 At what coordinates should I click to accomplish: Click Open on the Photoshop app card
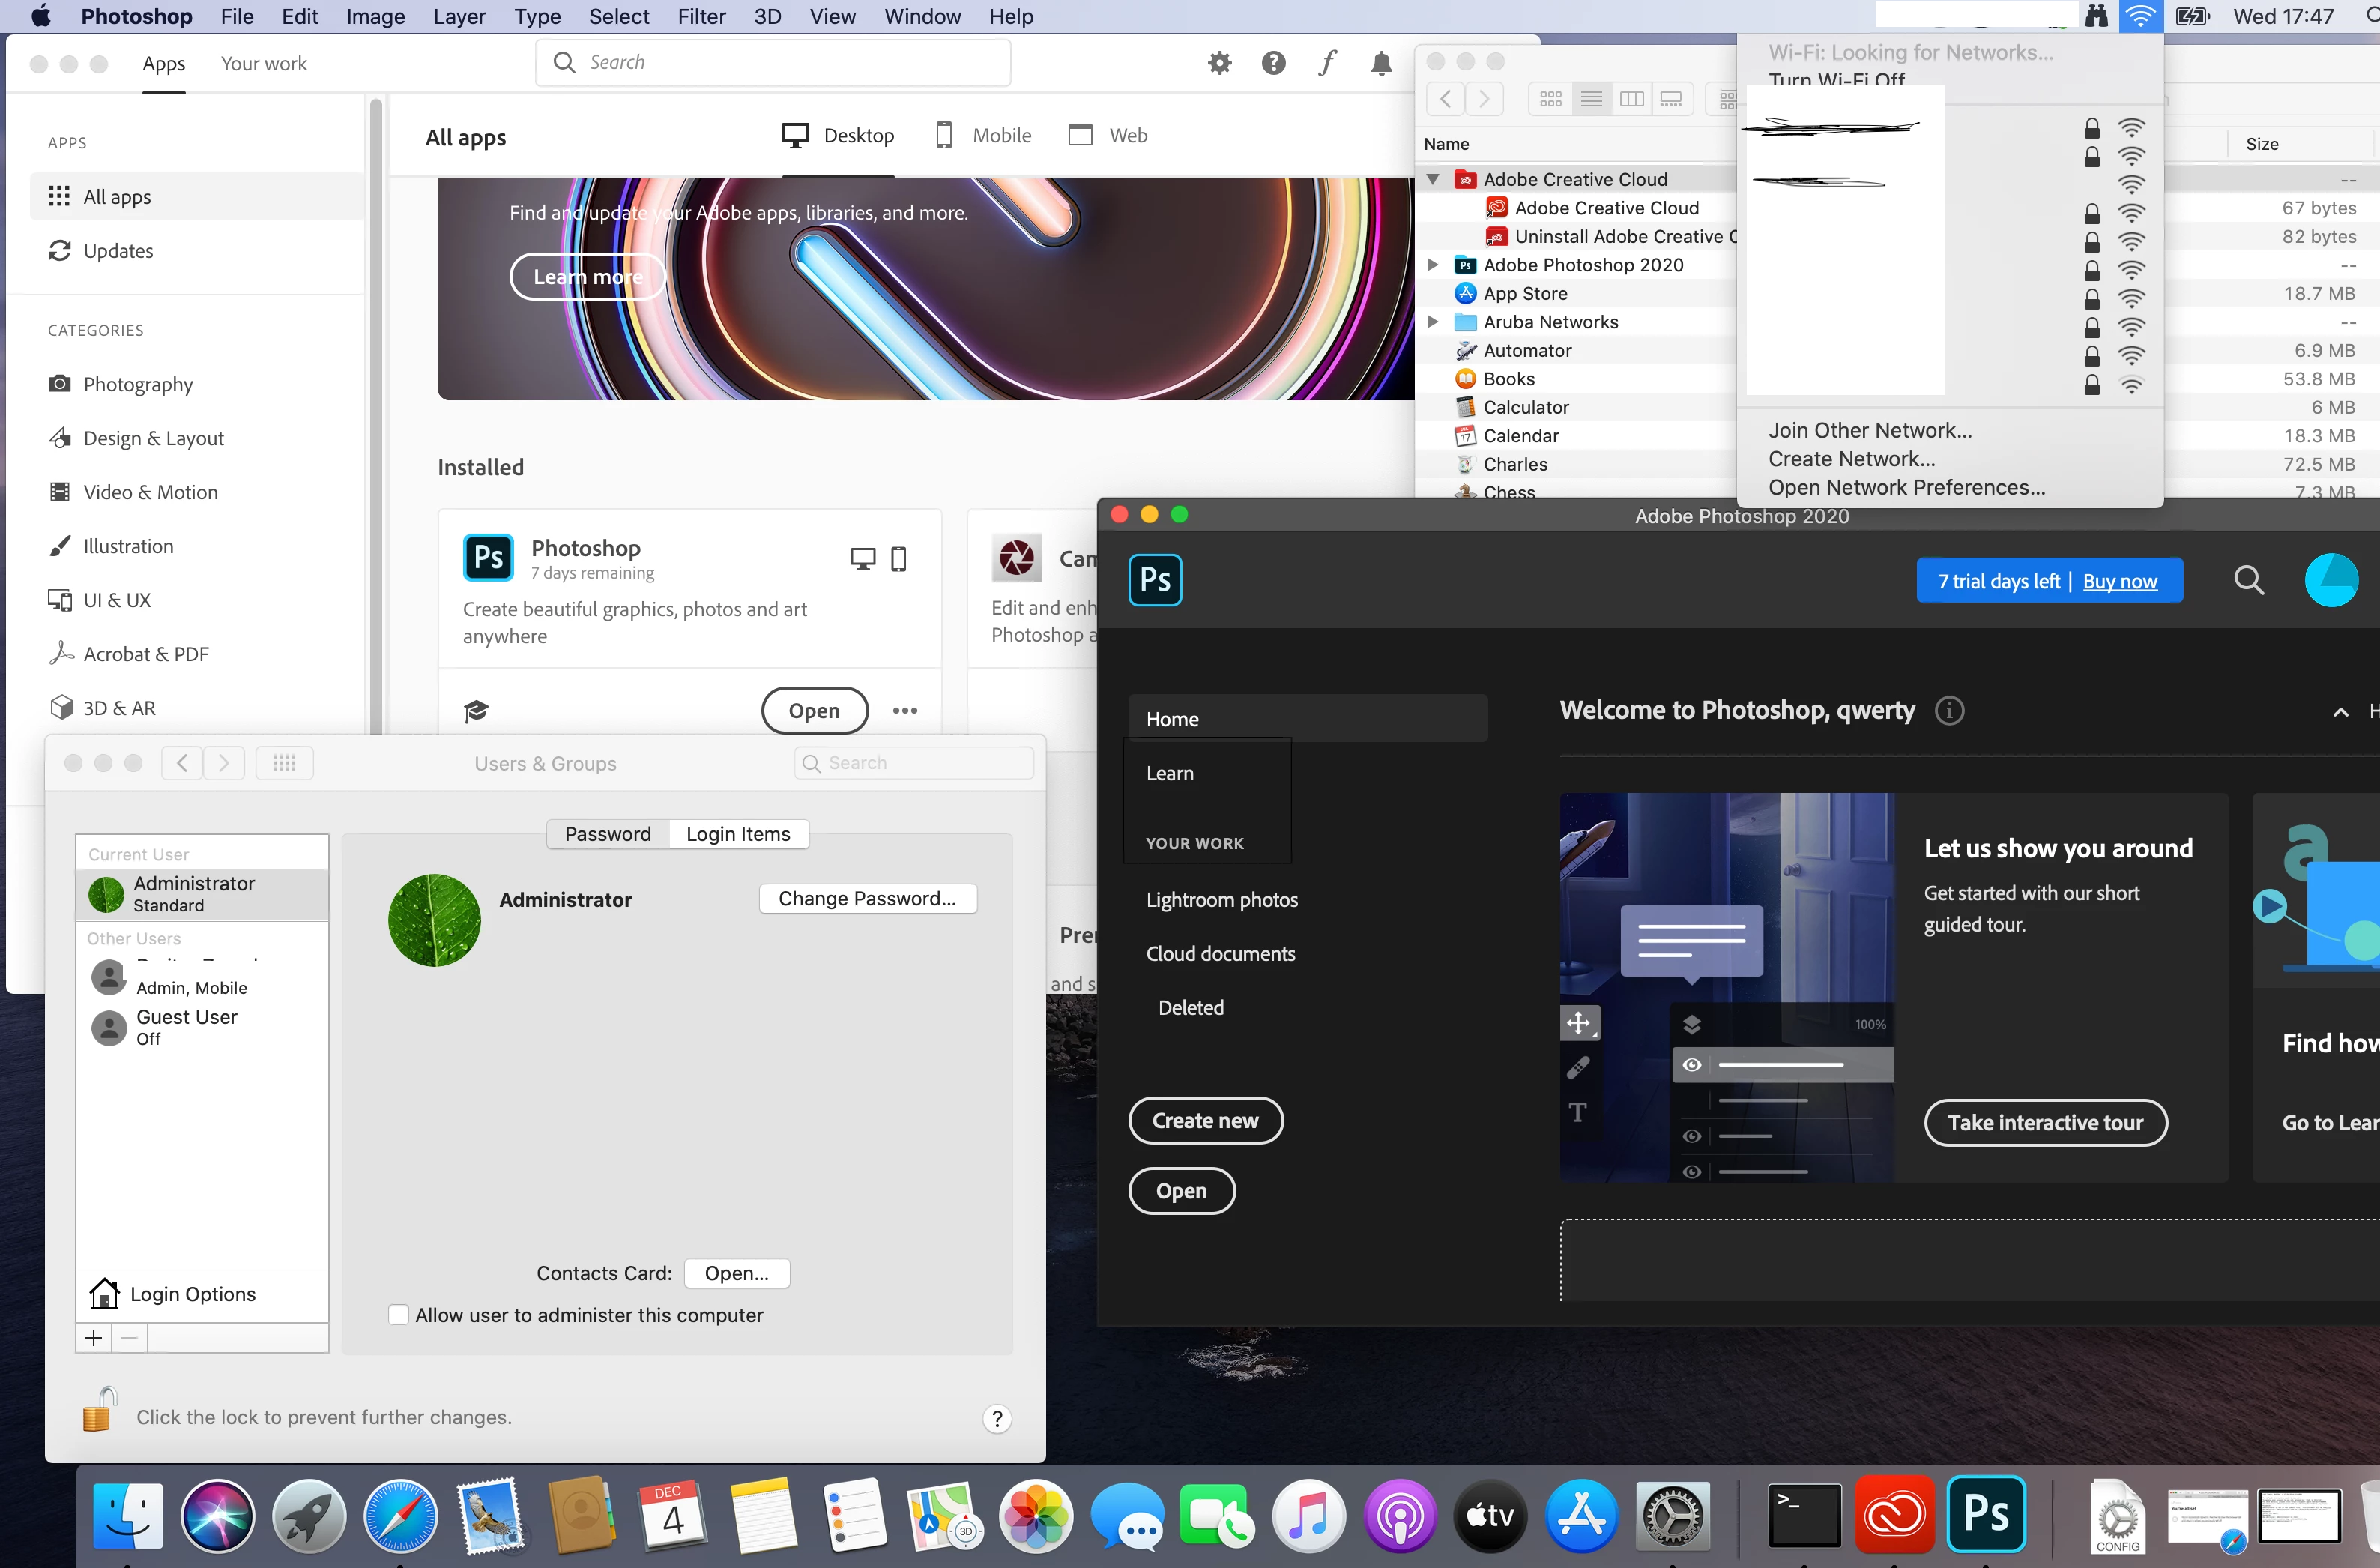pyautogui.click(x=814, y=710)
